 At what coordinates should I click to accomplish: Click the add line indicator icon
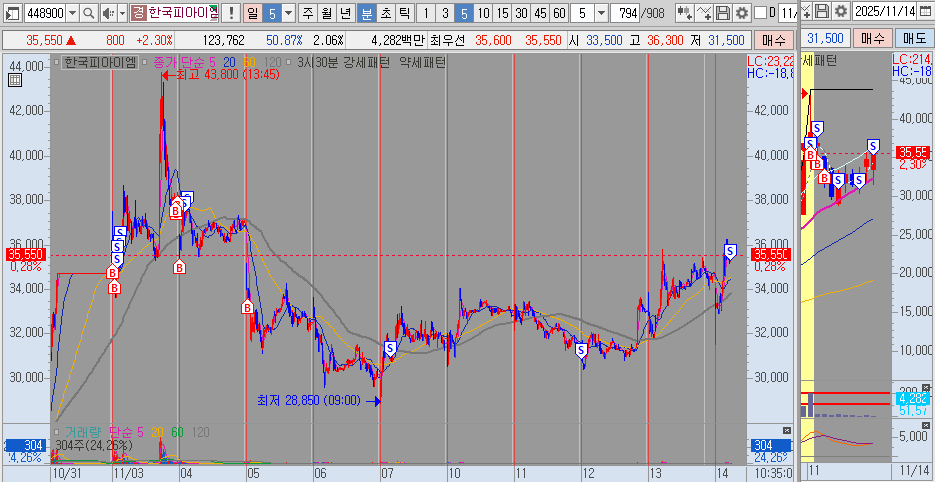tap(704, 13)
